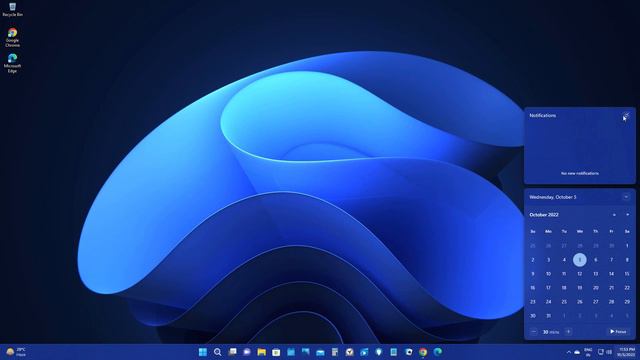Switch input language via ENG indicator
Screen dimensions: 640x360
click(x=588, y=352)
